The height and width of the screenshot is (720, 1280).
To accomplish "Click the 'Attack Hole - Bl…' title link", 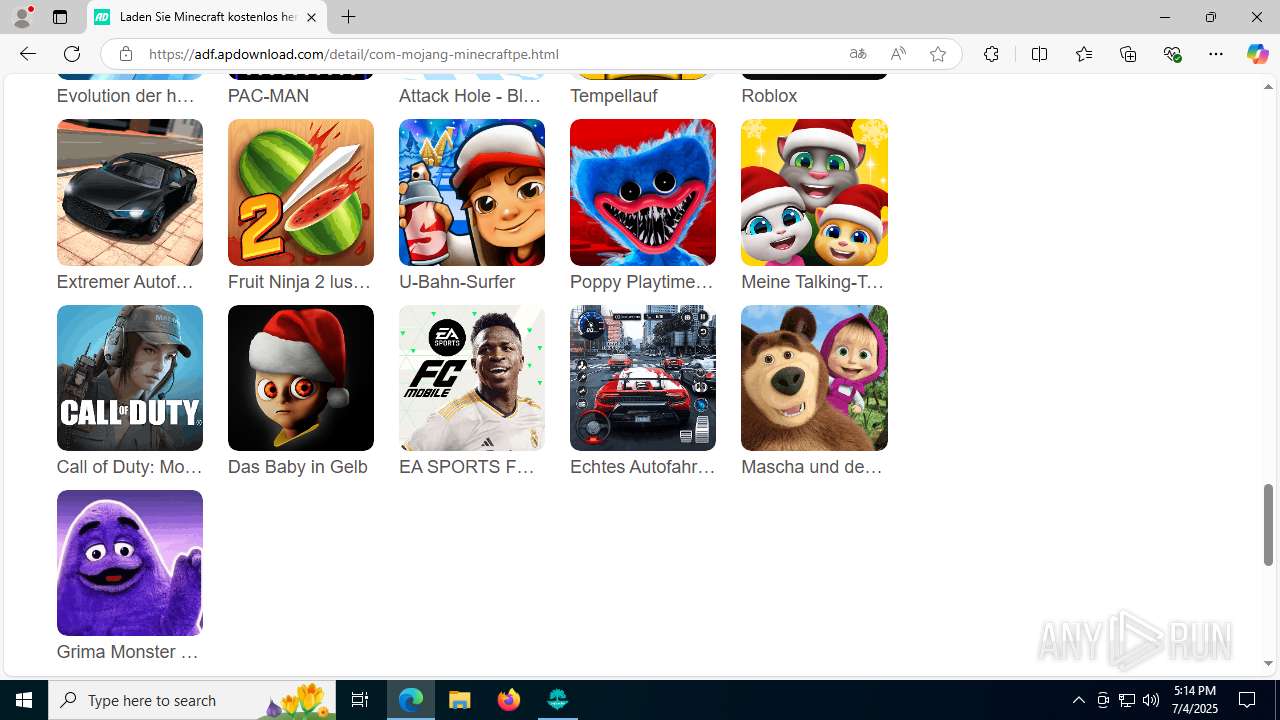I will [470, 96].
